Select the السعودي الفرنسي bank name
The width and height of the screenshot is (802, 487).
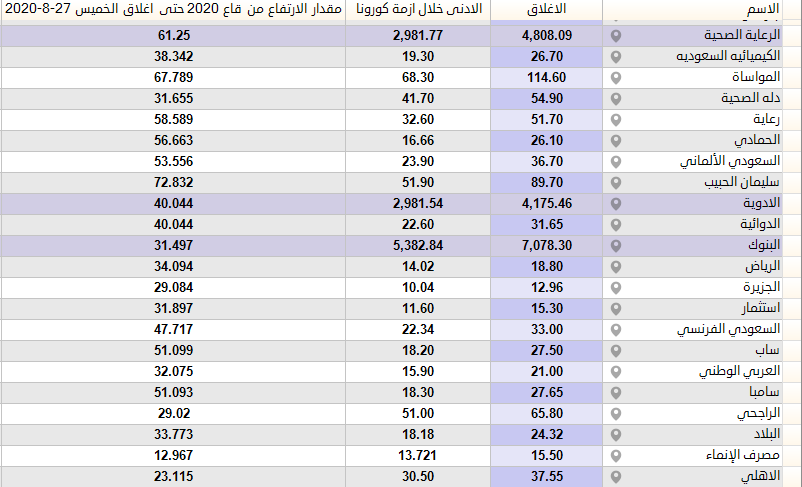(x=728, y=329)
